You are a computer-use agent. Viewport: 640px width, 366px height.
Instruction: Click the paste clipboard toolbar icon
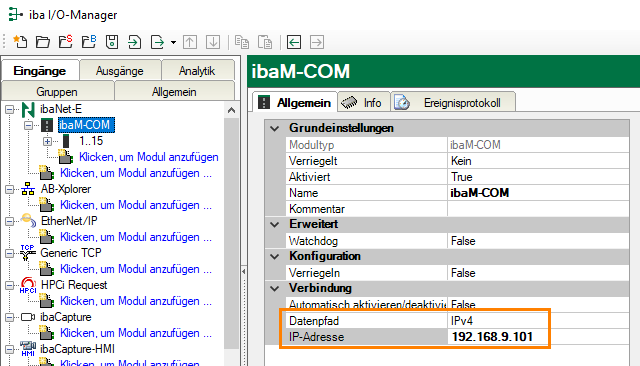click(265, 42)
